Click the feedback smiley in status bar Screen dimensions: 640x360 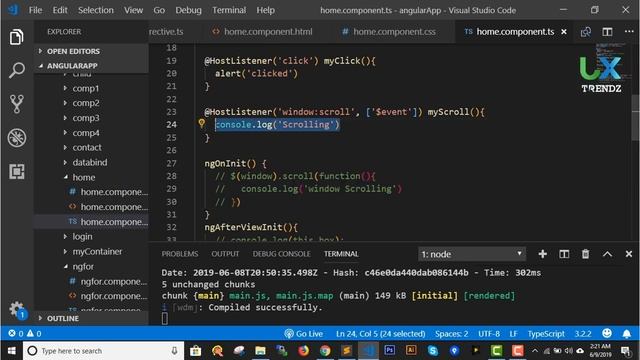(607, 333)
